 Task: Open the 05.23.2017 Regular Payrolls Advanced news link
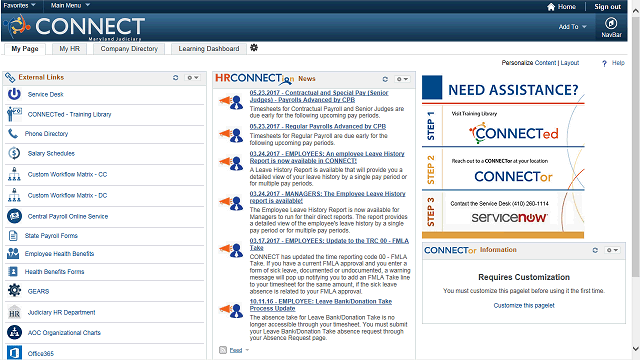click(318, 127)
